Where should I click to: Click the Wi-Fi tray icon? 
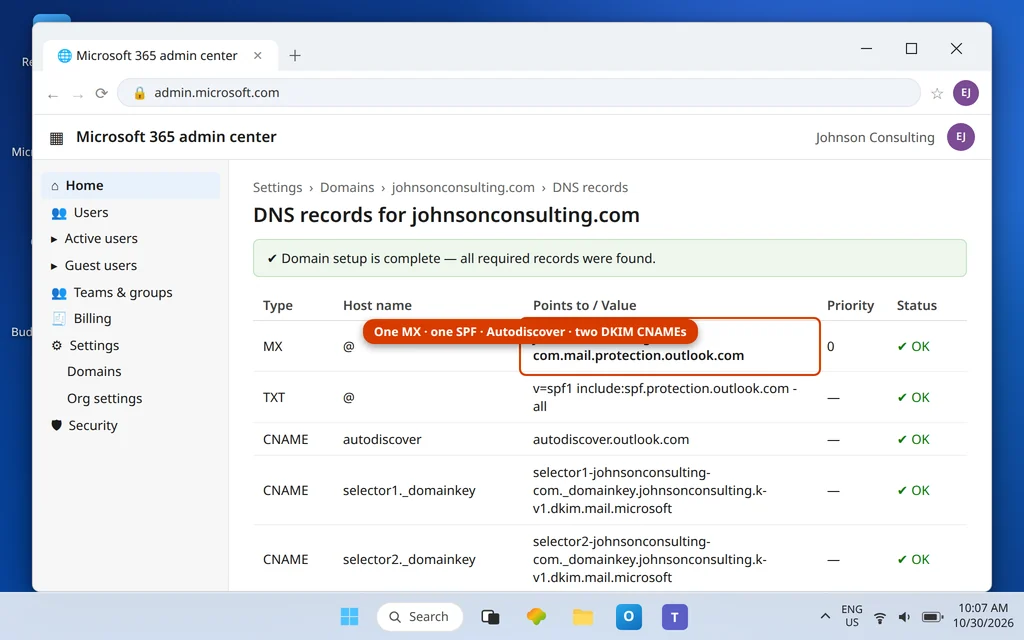click(x=880, y=617)
